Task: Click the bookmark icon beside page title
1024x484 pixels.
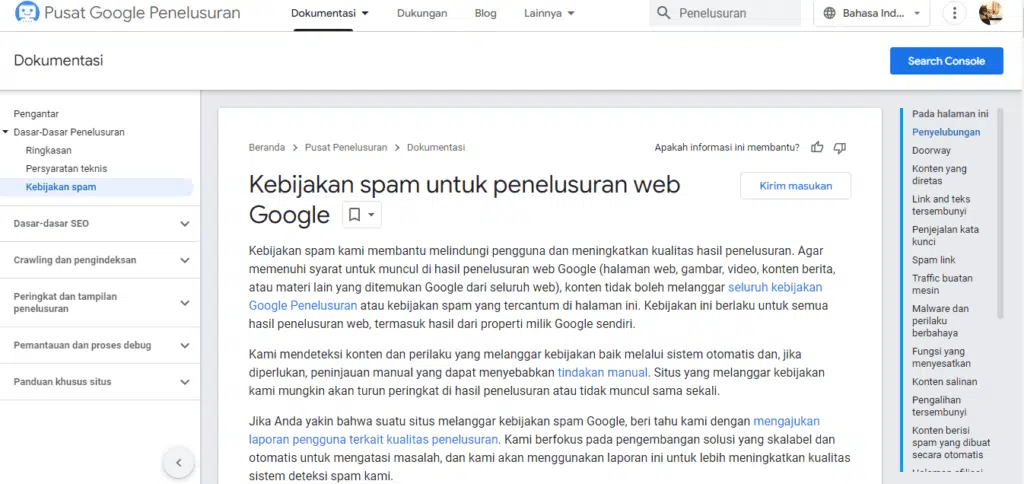Action: click(x=354, y=215)
